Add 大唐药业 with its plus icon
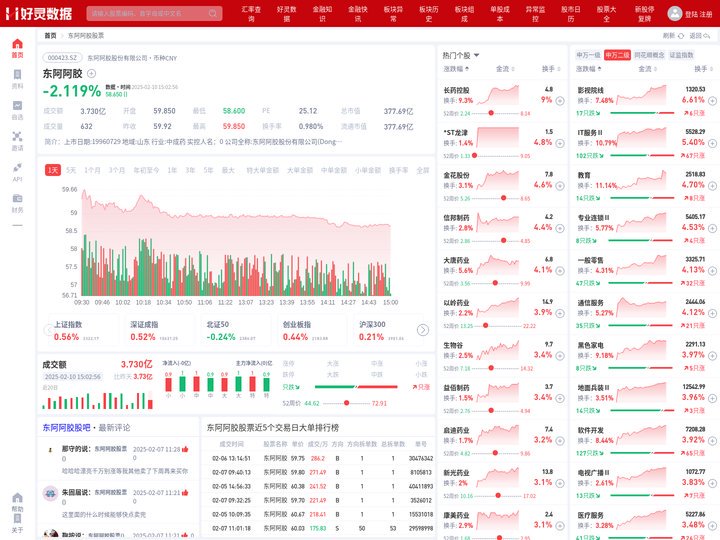The width and height of the screenshot is (720, 540). (x=560, y=271)
